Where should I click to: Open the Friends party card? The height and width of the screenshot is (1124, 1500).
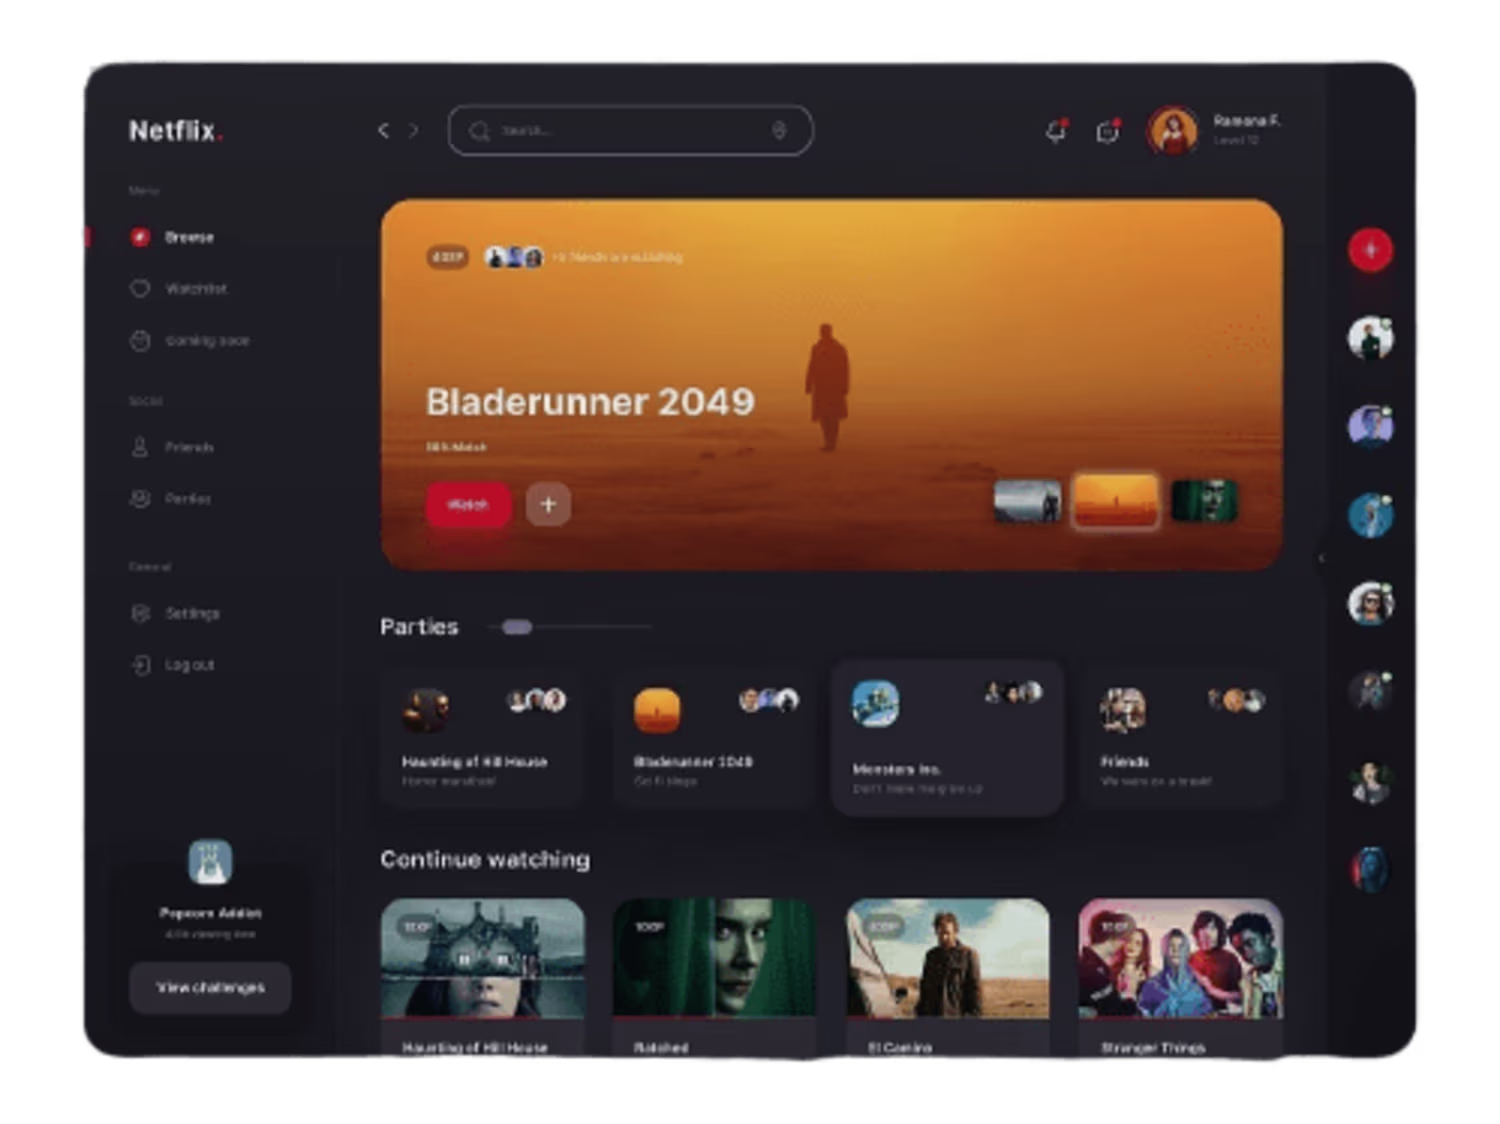(x=1181, y=737)
